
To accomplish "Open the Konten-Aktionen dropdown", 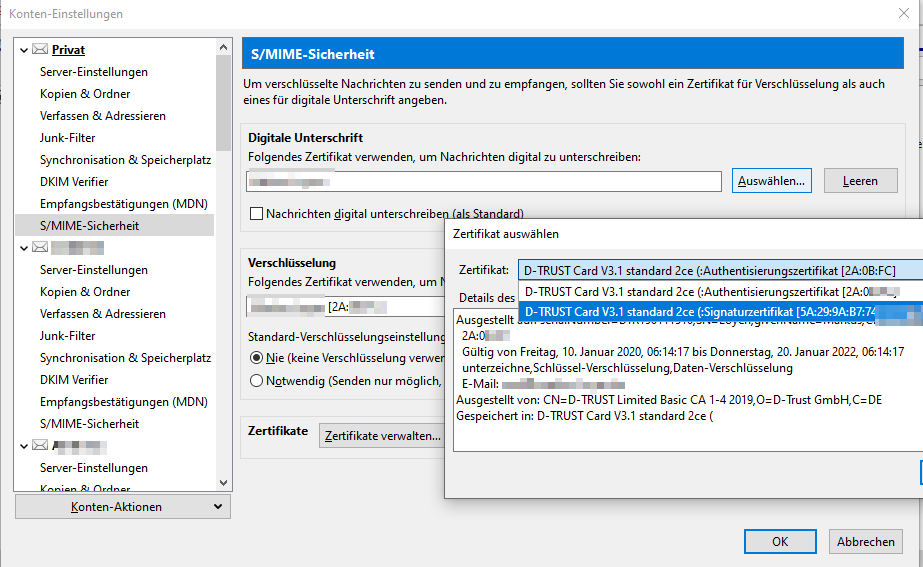I will tap(122, 507).
